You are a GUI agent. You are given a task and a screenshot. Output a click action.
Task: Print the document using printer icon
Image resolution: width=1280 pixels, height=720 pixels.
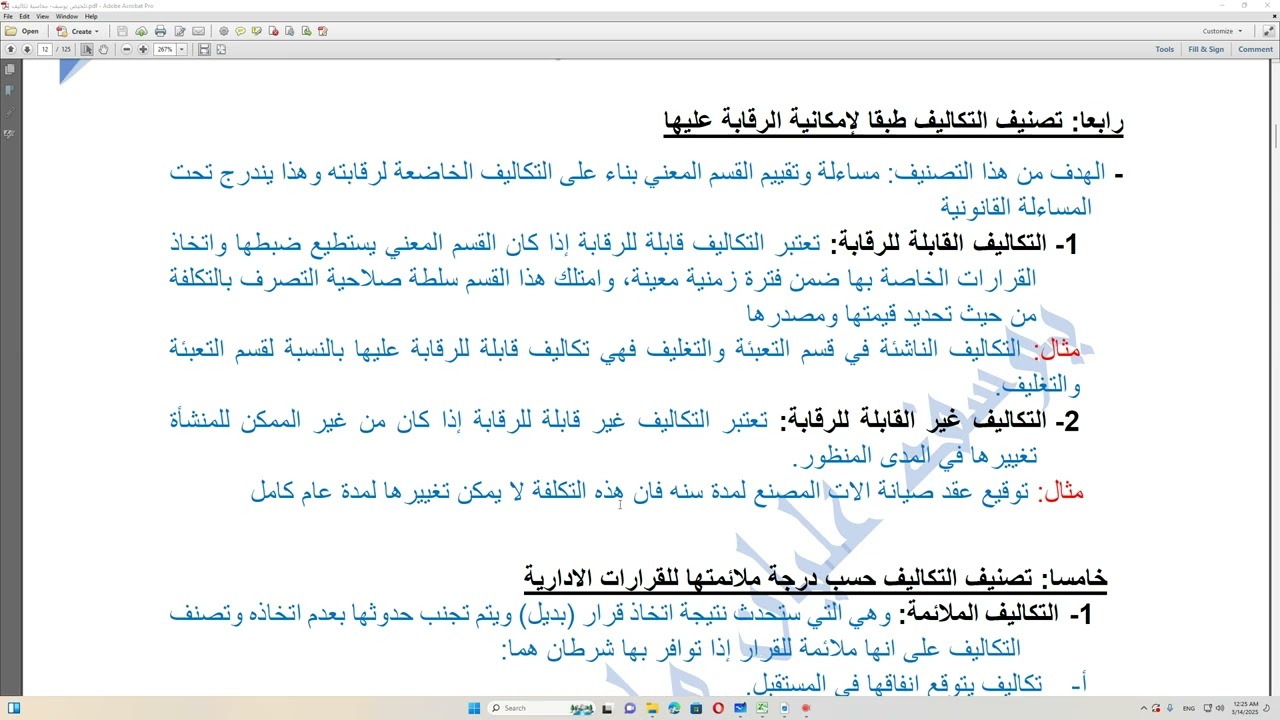click(x=160, y=31)
